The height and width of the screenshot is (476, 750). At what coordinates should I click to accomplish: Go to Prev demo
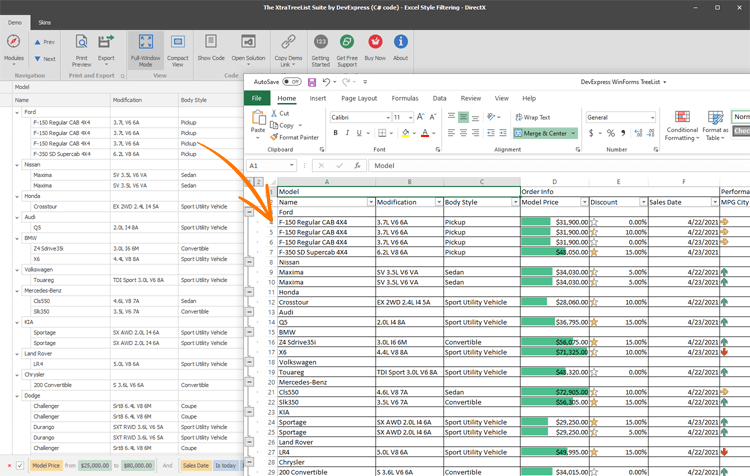(x=44, y=42)
